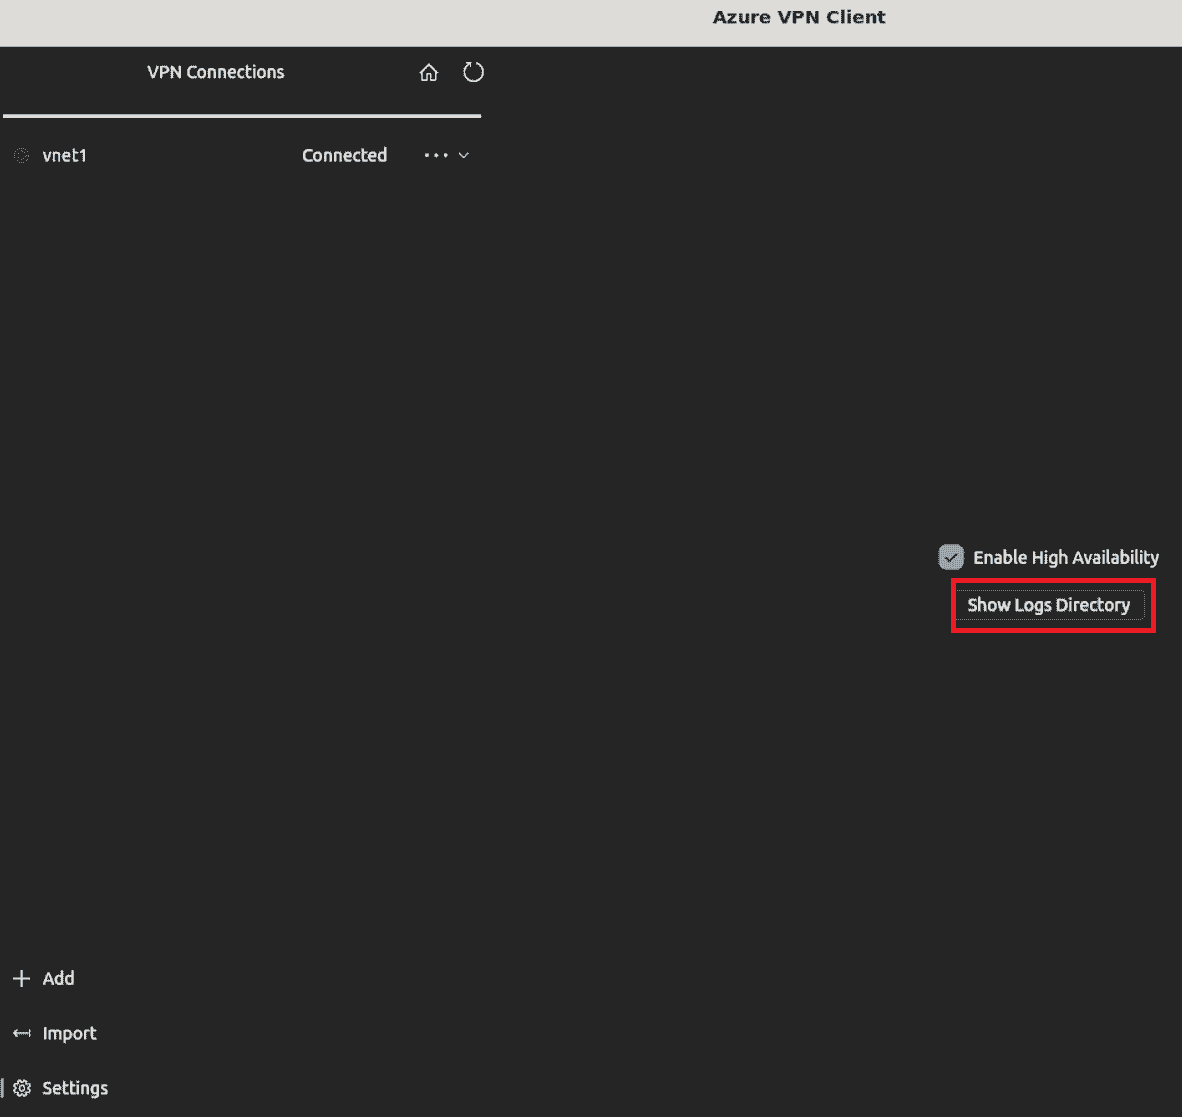Click the import arrow icon
The image size is (1182, 1117).
(x=22, y=1033)
